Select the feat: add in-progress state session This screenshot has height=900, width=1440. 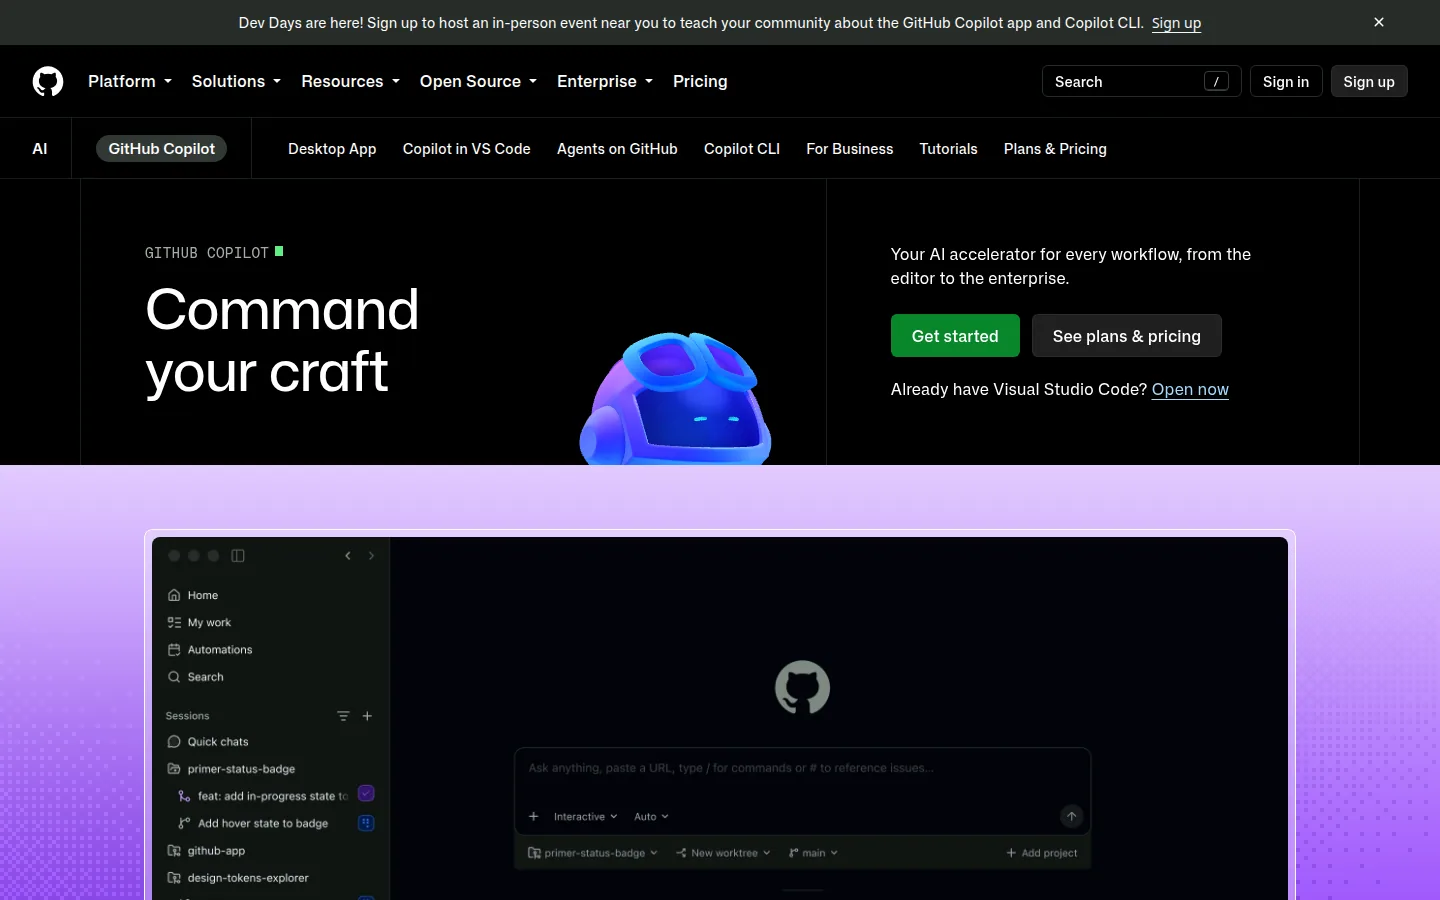pos(272,796)
